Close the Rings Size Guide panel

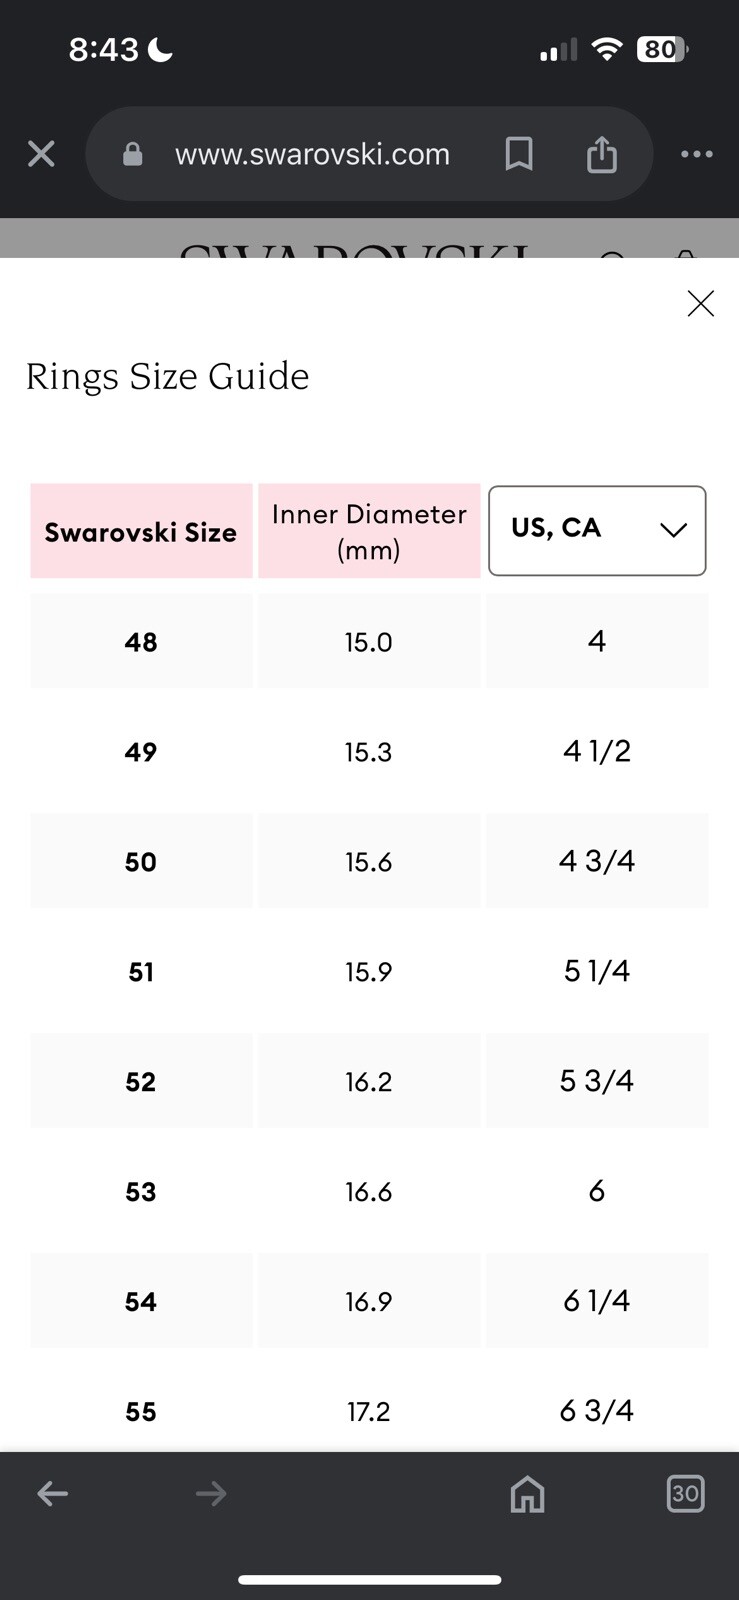click(700, 303)
